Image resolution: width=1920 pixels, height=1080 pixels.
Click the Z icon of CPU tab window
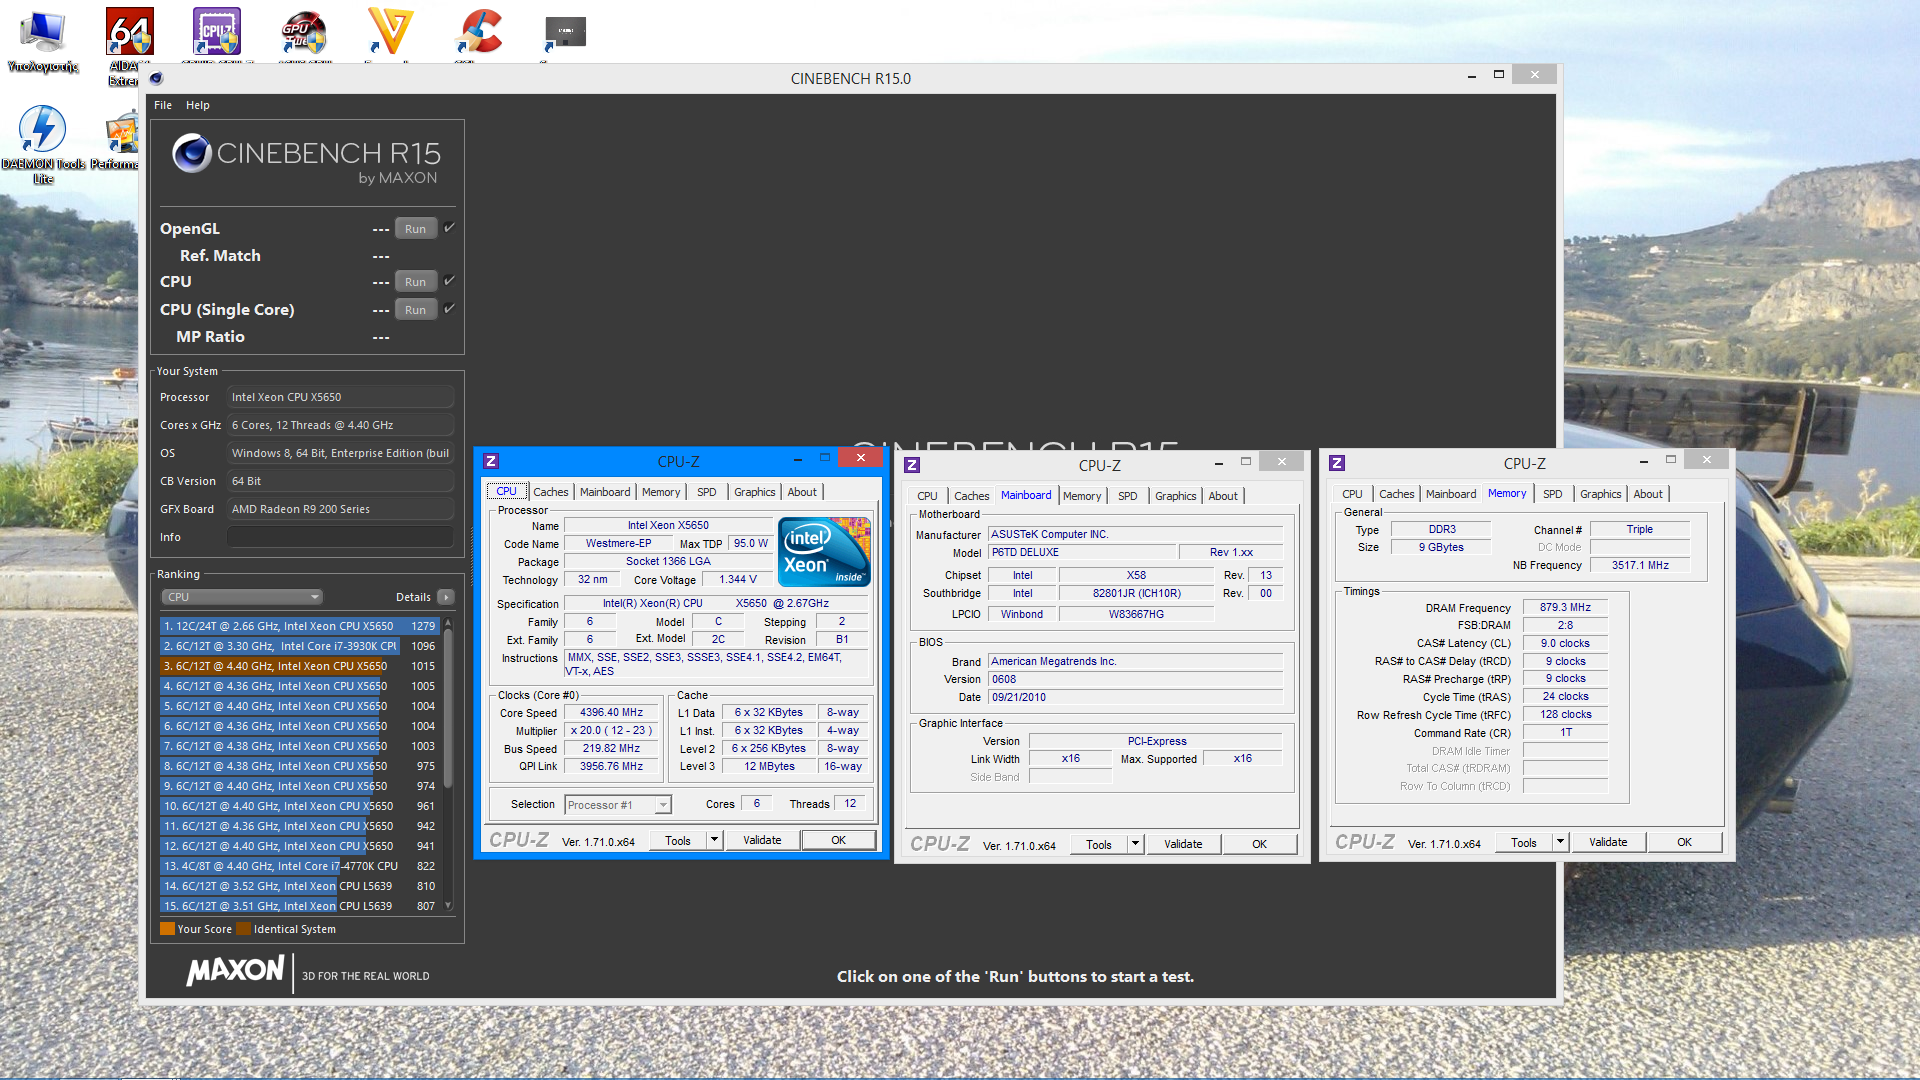tap(491, 461)
